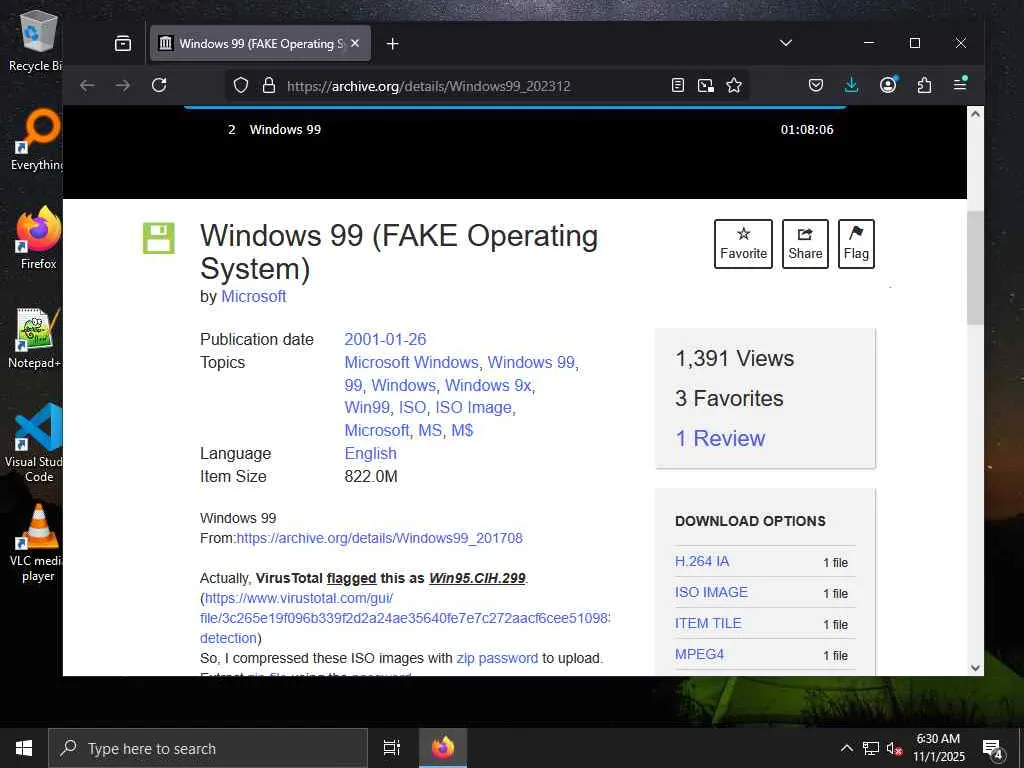Click Firefox icon in taskbar
Viewport: 1024px width, 768px height.
point(442,748)
